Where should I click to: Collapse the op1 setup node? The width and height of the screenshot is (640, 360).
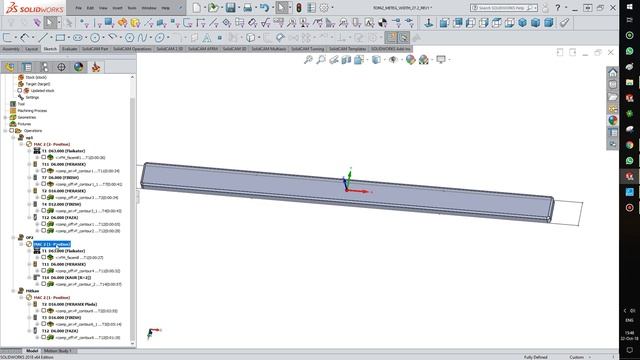13,138
